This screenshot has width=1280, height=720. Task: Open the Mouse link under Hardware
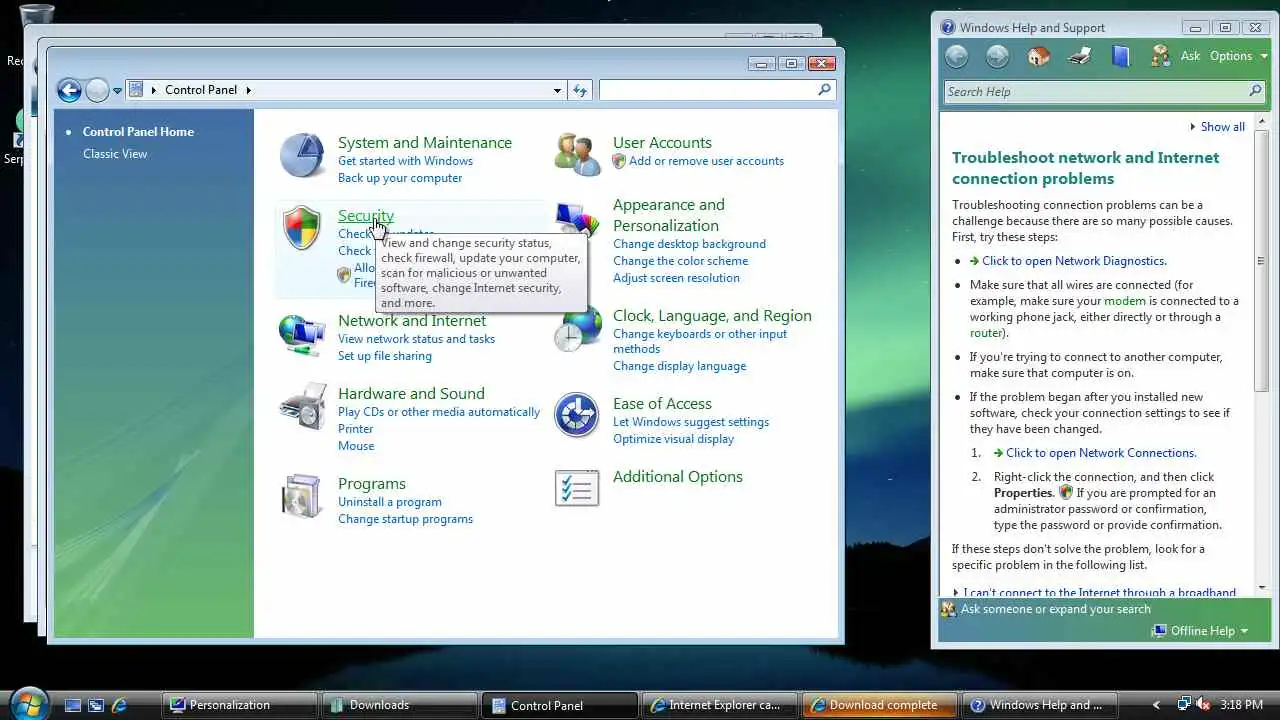[356, 446]
